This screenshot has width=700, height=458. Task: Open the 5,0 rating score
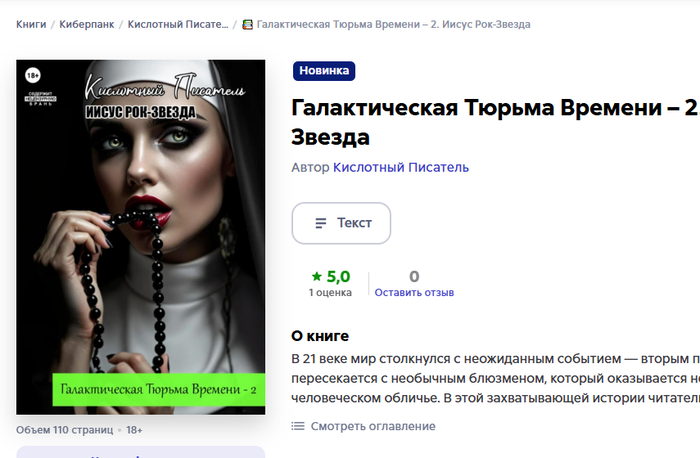(x=338, y=277)
